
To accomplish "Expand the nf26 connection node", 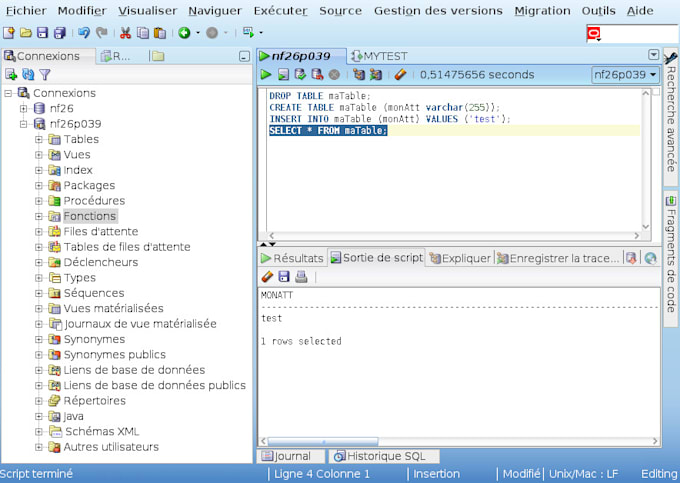I will point(24,108).
